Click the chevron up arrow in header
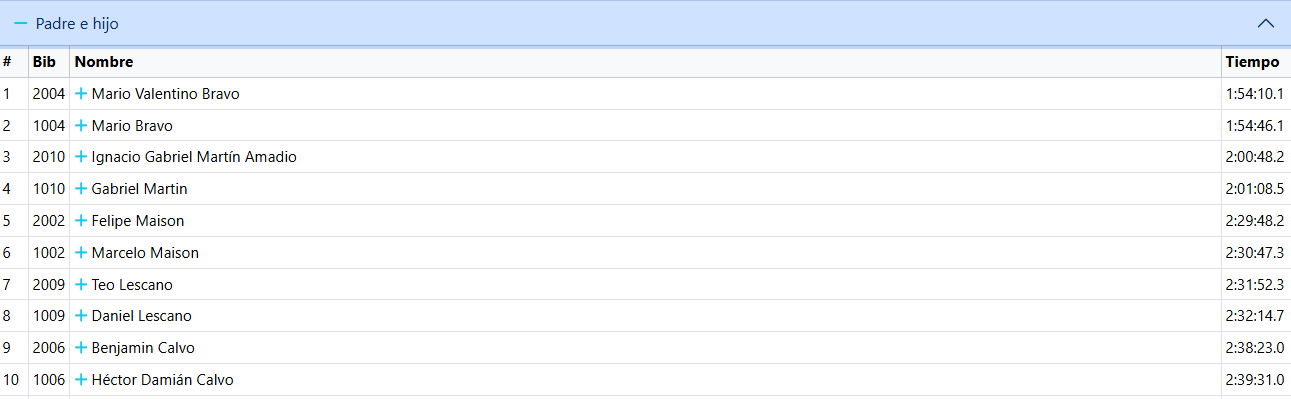The width and height of the screenshot is (1291, 399). (1266, 23)
